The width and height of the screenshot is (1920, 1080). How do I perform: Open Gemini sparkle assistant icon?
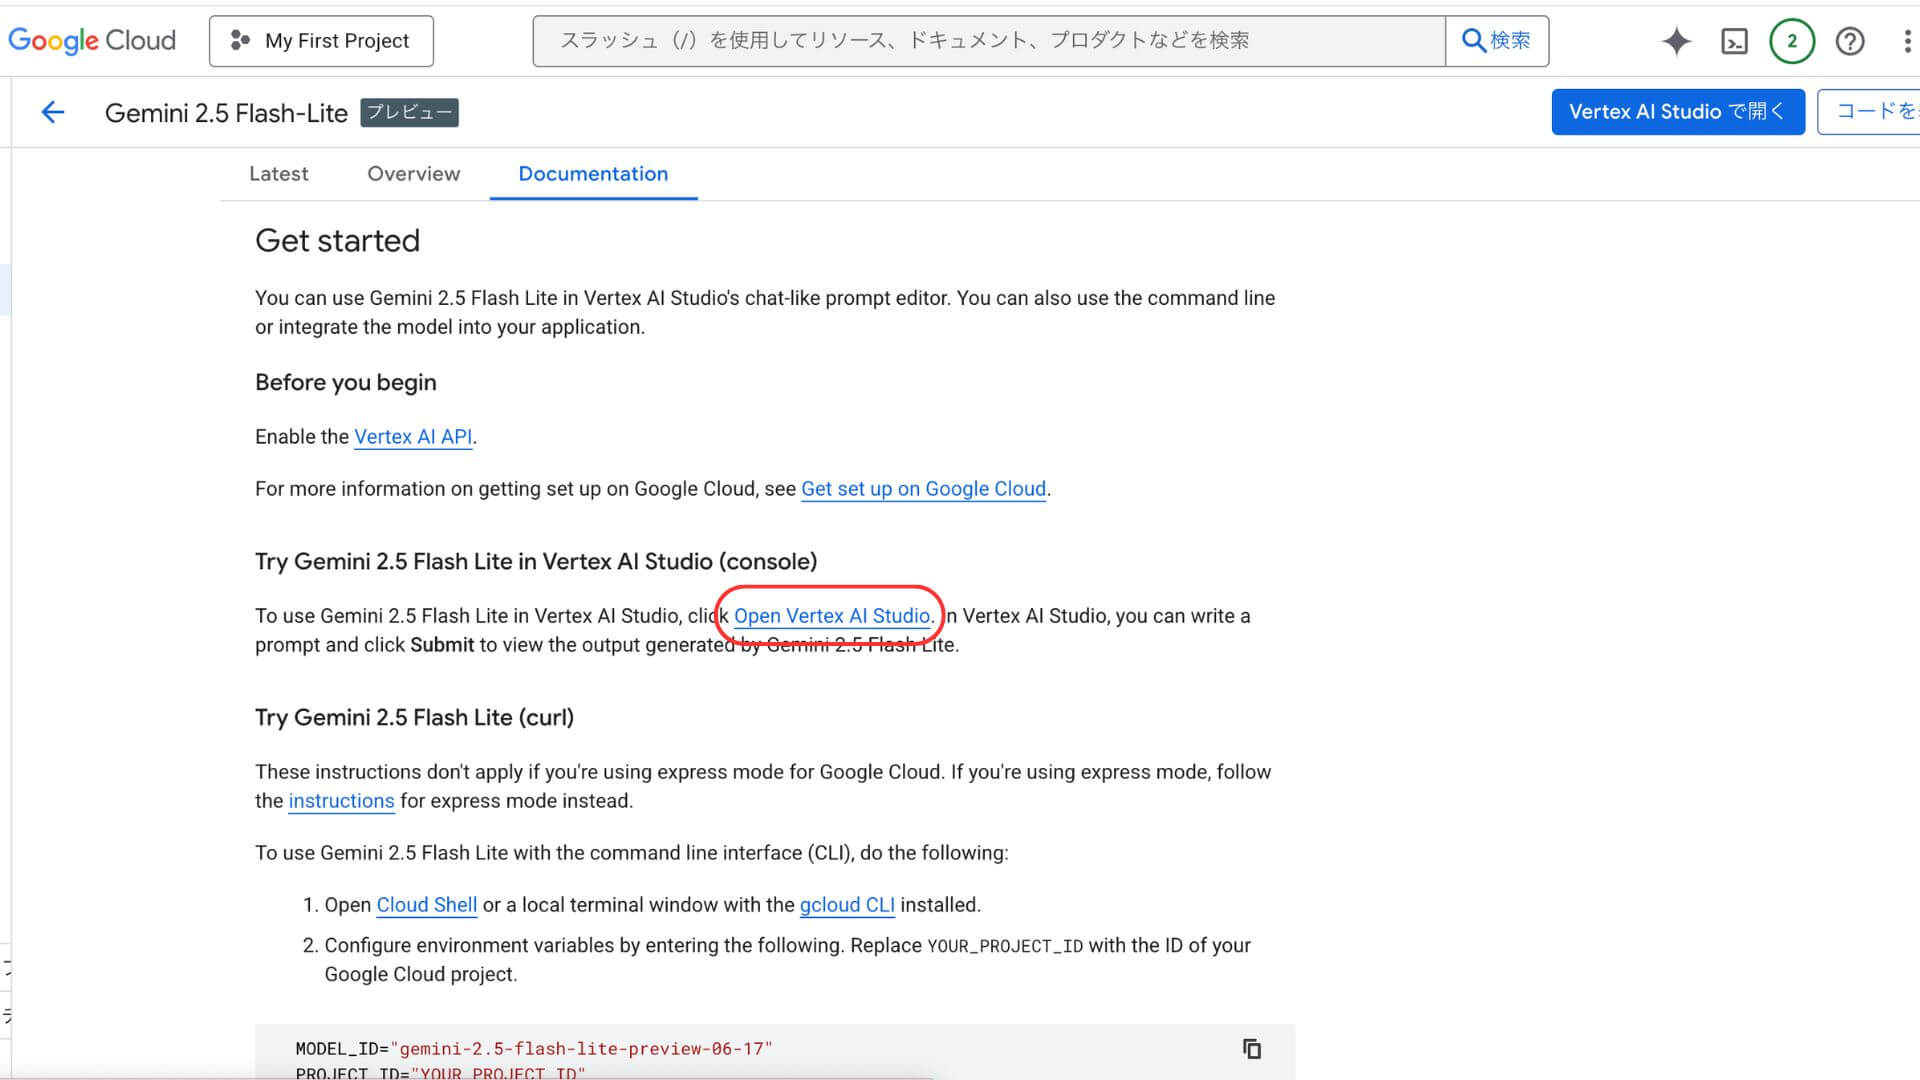[x=1676, y=41]
